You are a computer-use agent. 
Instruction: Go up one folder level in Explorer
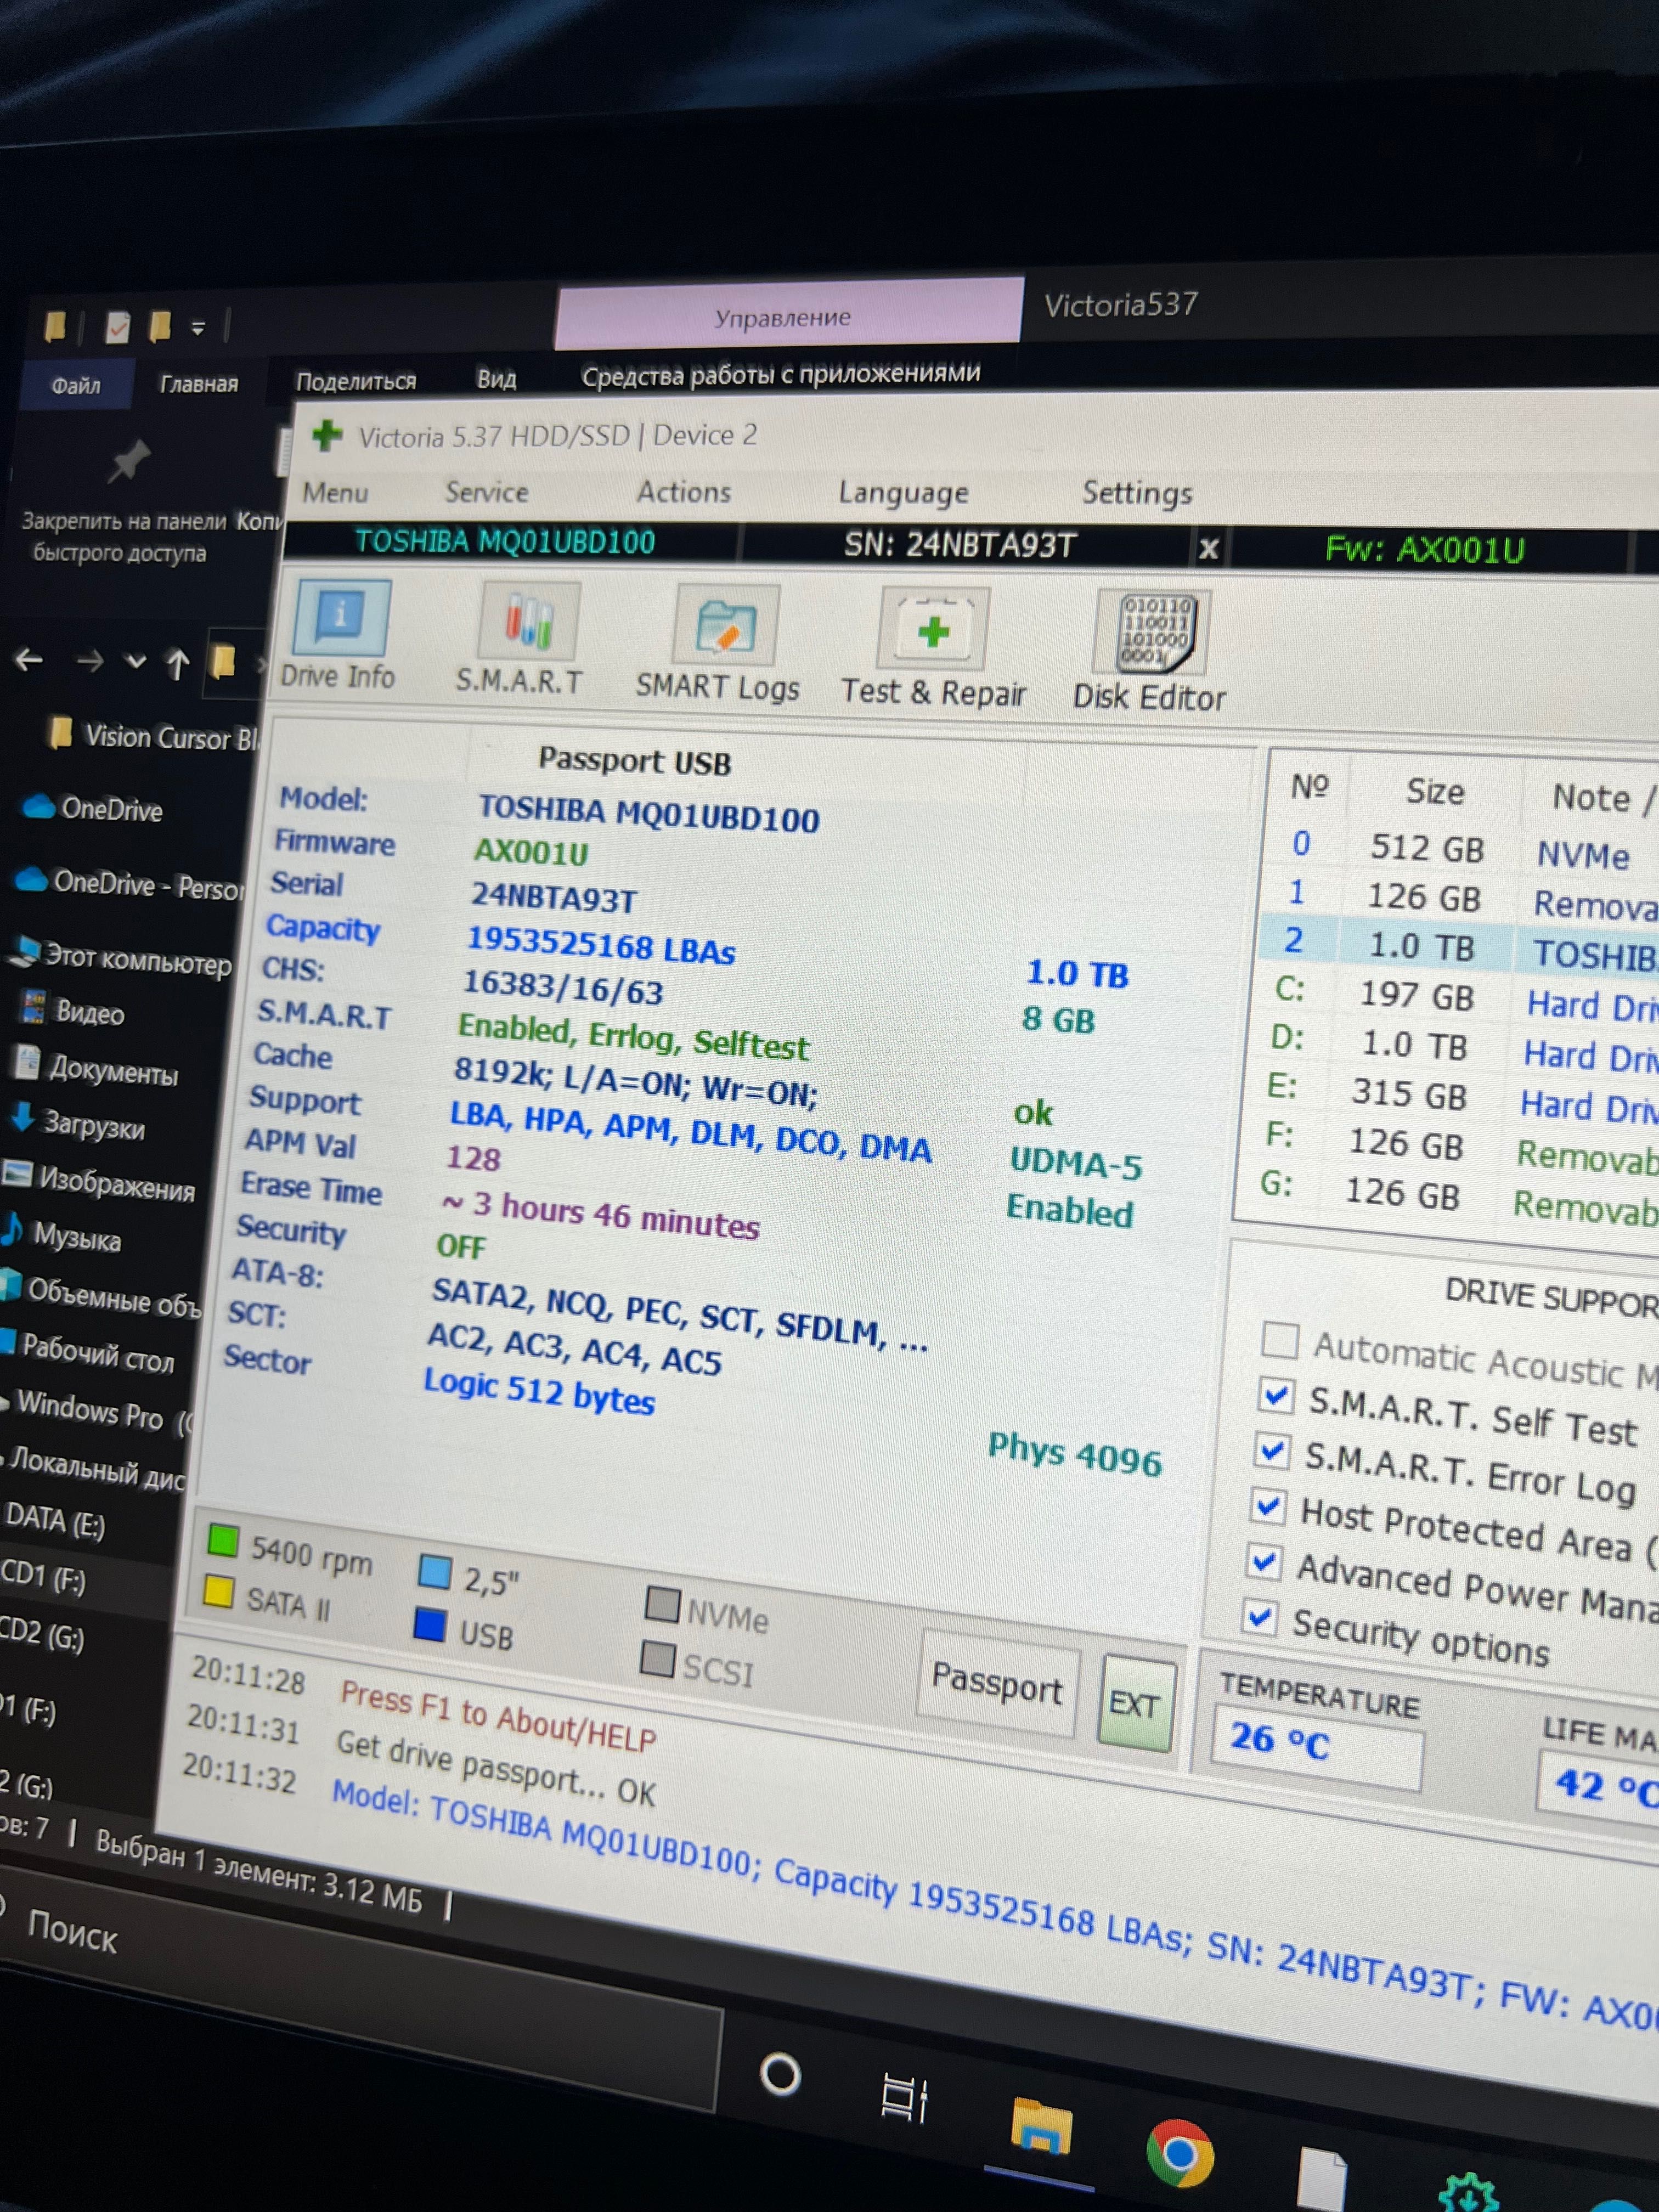click(178, 663)
